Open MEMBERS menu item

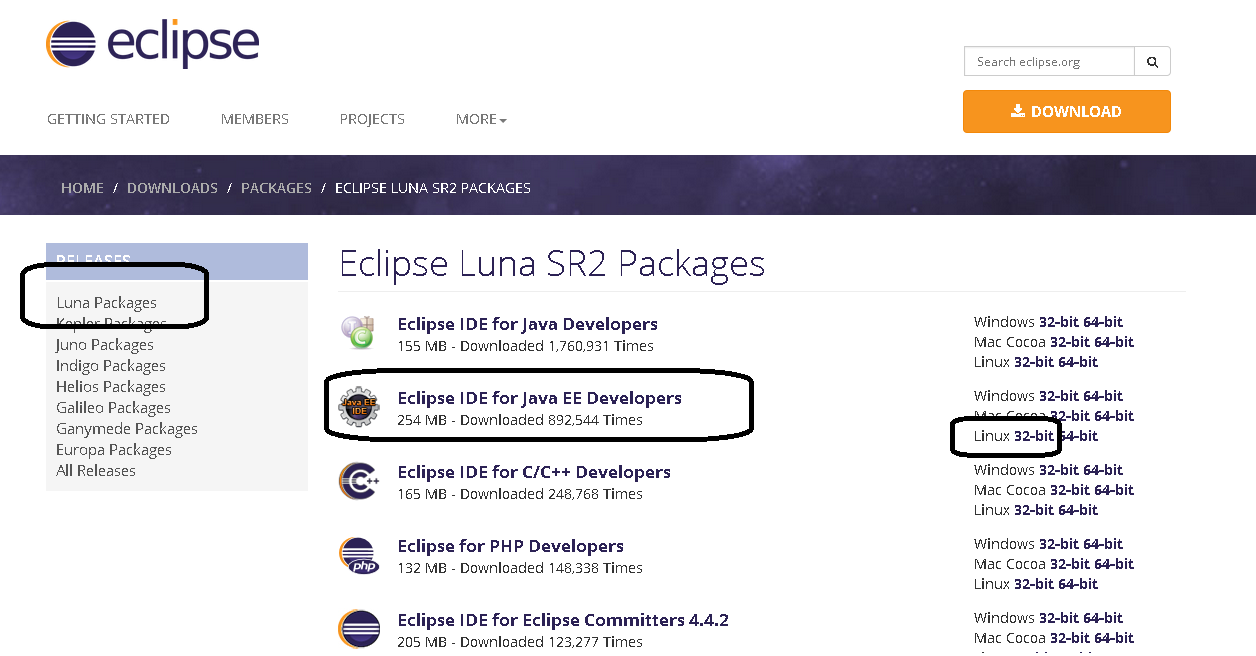pos(255,119)
